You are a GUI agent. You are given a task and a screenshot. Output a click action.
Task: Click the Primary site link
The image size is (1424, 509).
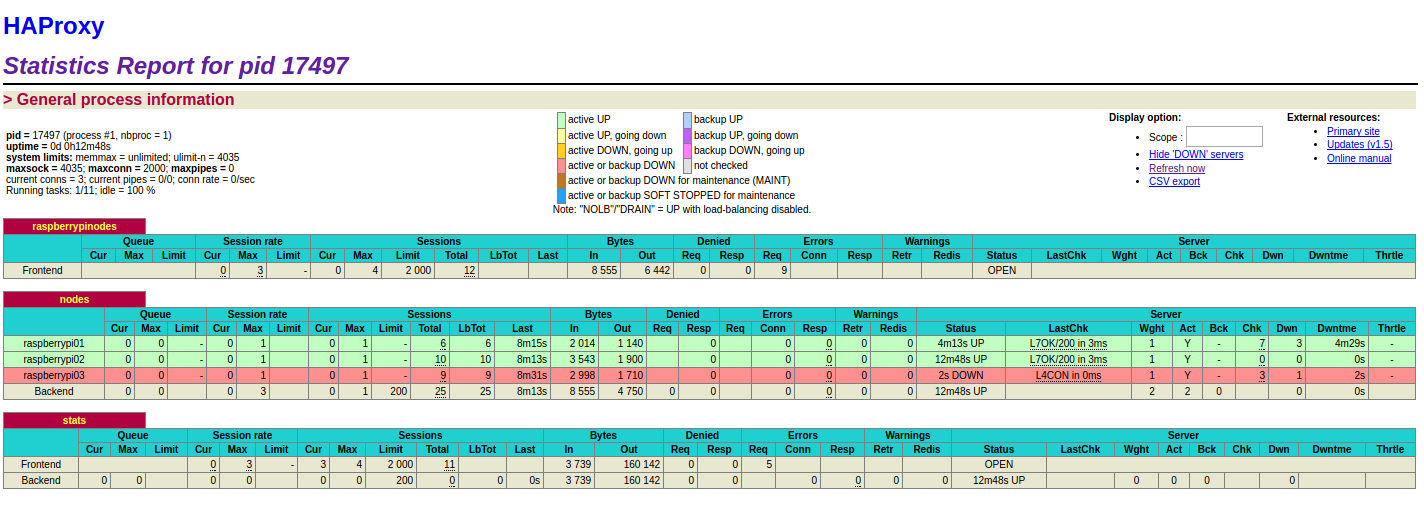pos(1353,131)
